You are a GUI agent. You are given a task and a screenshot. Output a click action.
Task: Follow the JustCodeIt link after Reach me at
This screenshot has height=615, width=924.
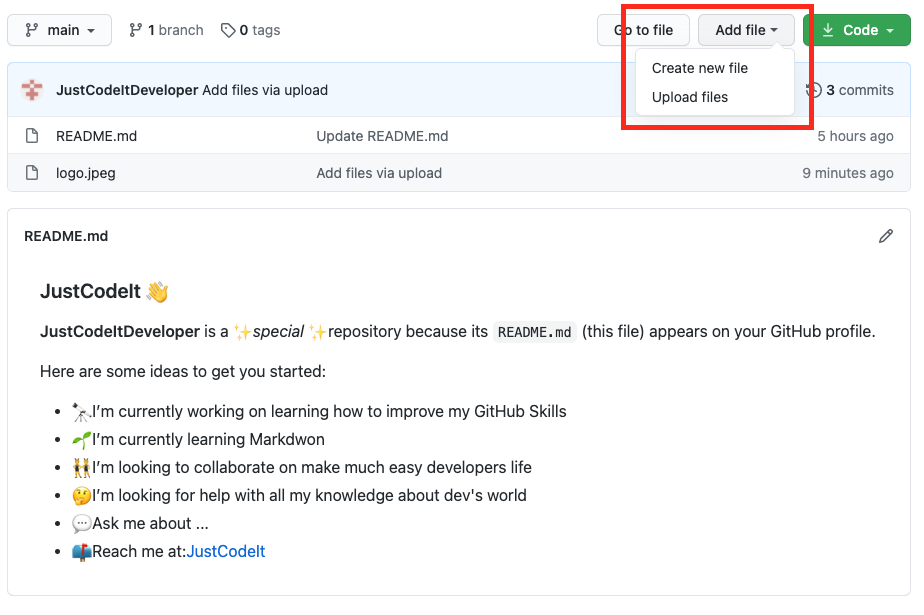(226, 551)
